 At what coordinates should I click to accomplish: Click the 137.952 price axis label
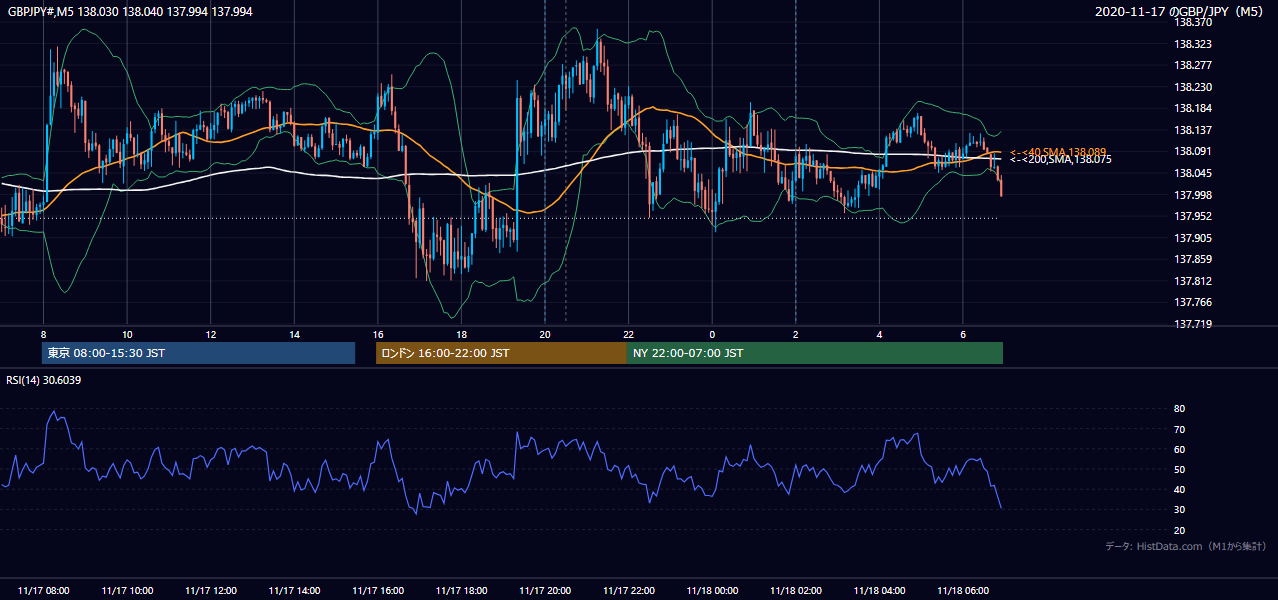[1193, 216]
